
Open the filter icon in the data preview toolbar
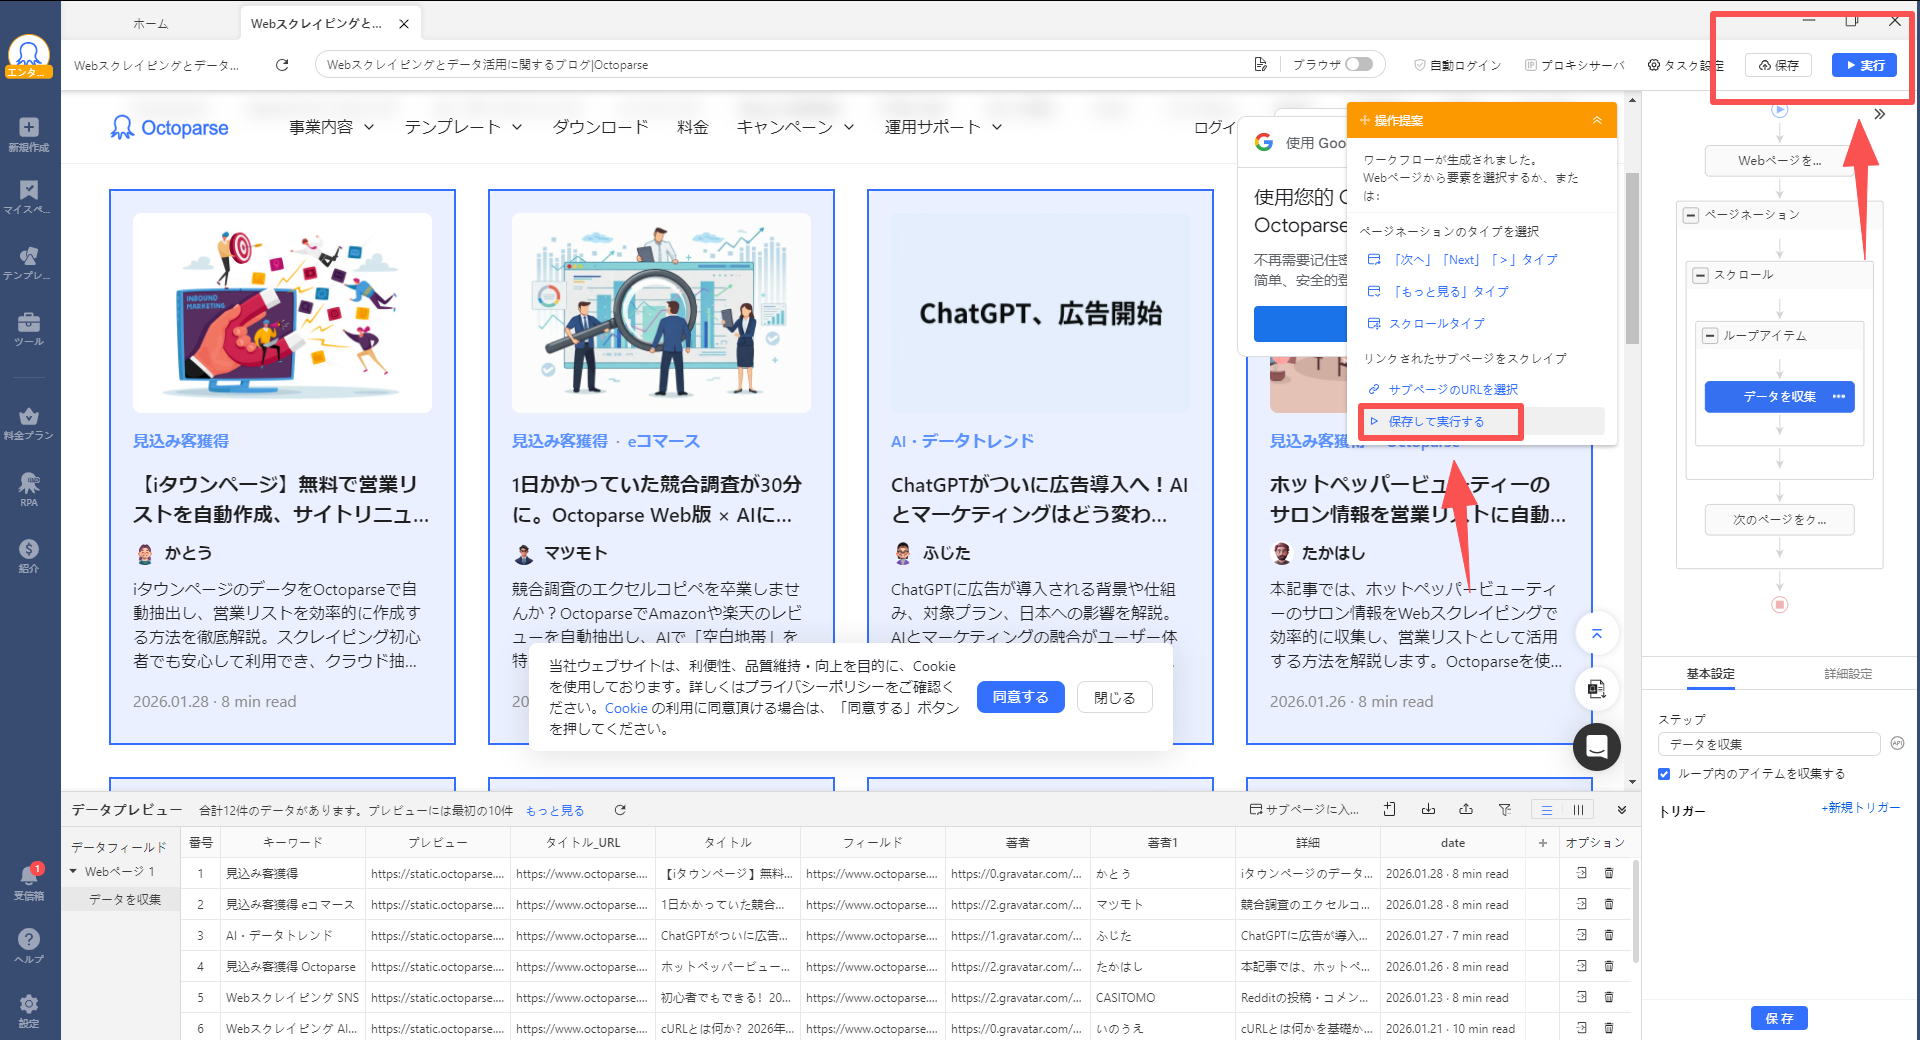(1505, 809)
